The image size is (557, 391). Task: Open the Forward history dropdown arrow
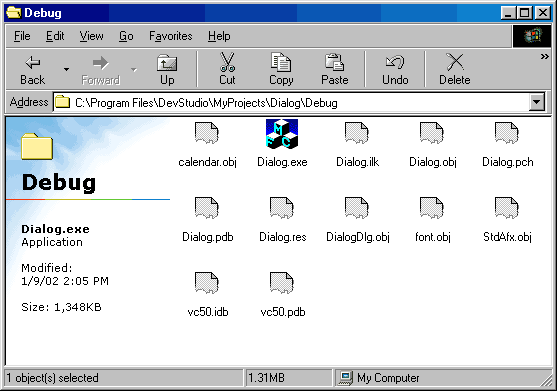pyautogui.click(x=134, y=70)
